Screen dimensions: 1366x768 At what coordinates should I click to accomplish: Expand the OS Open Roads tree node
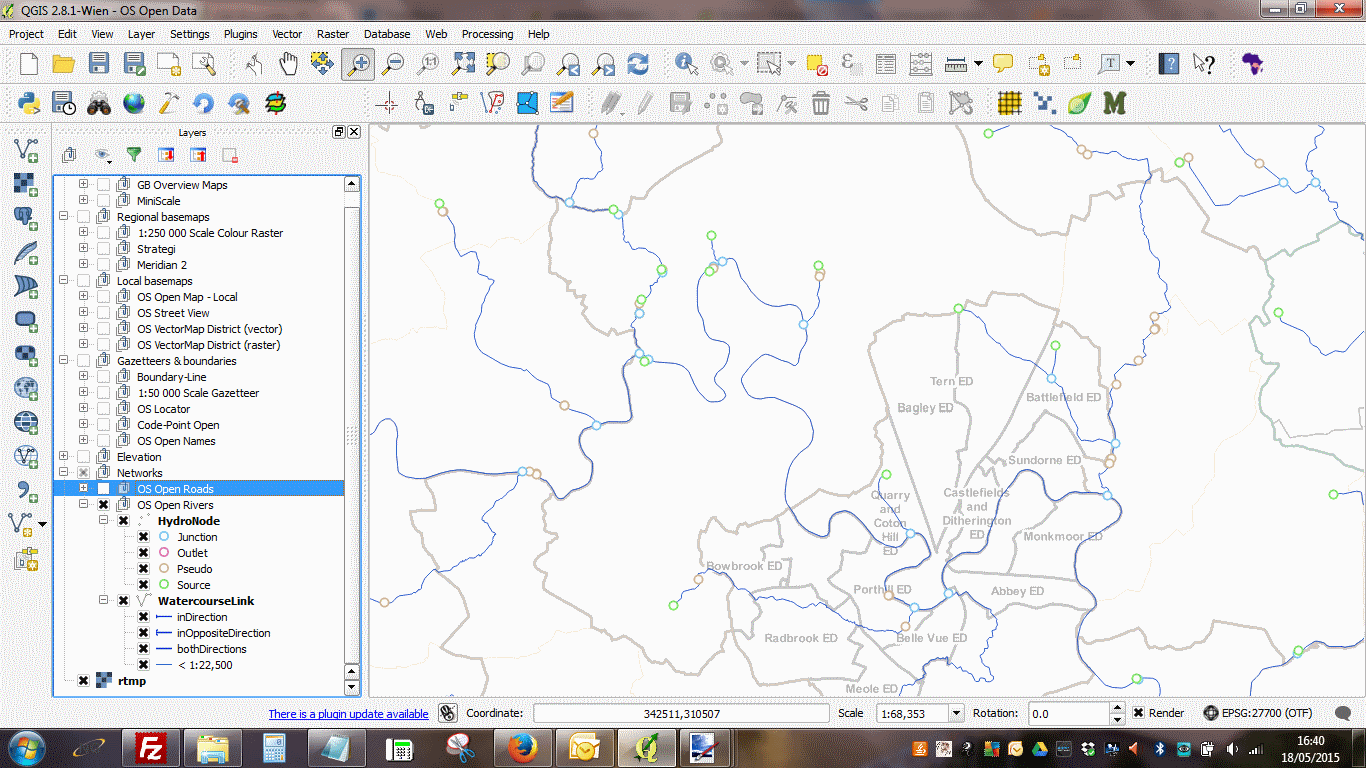[x=83, y=489]
